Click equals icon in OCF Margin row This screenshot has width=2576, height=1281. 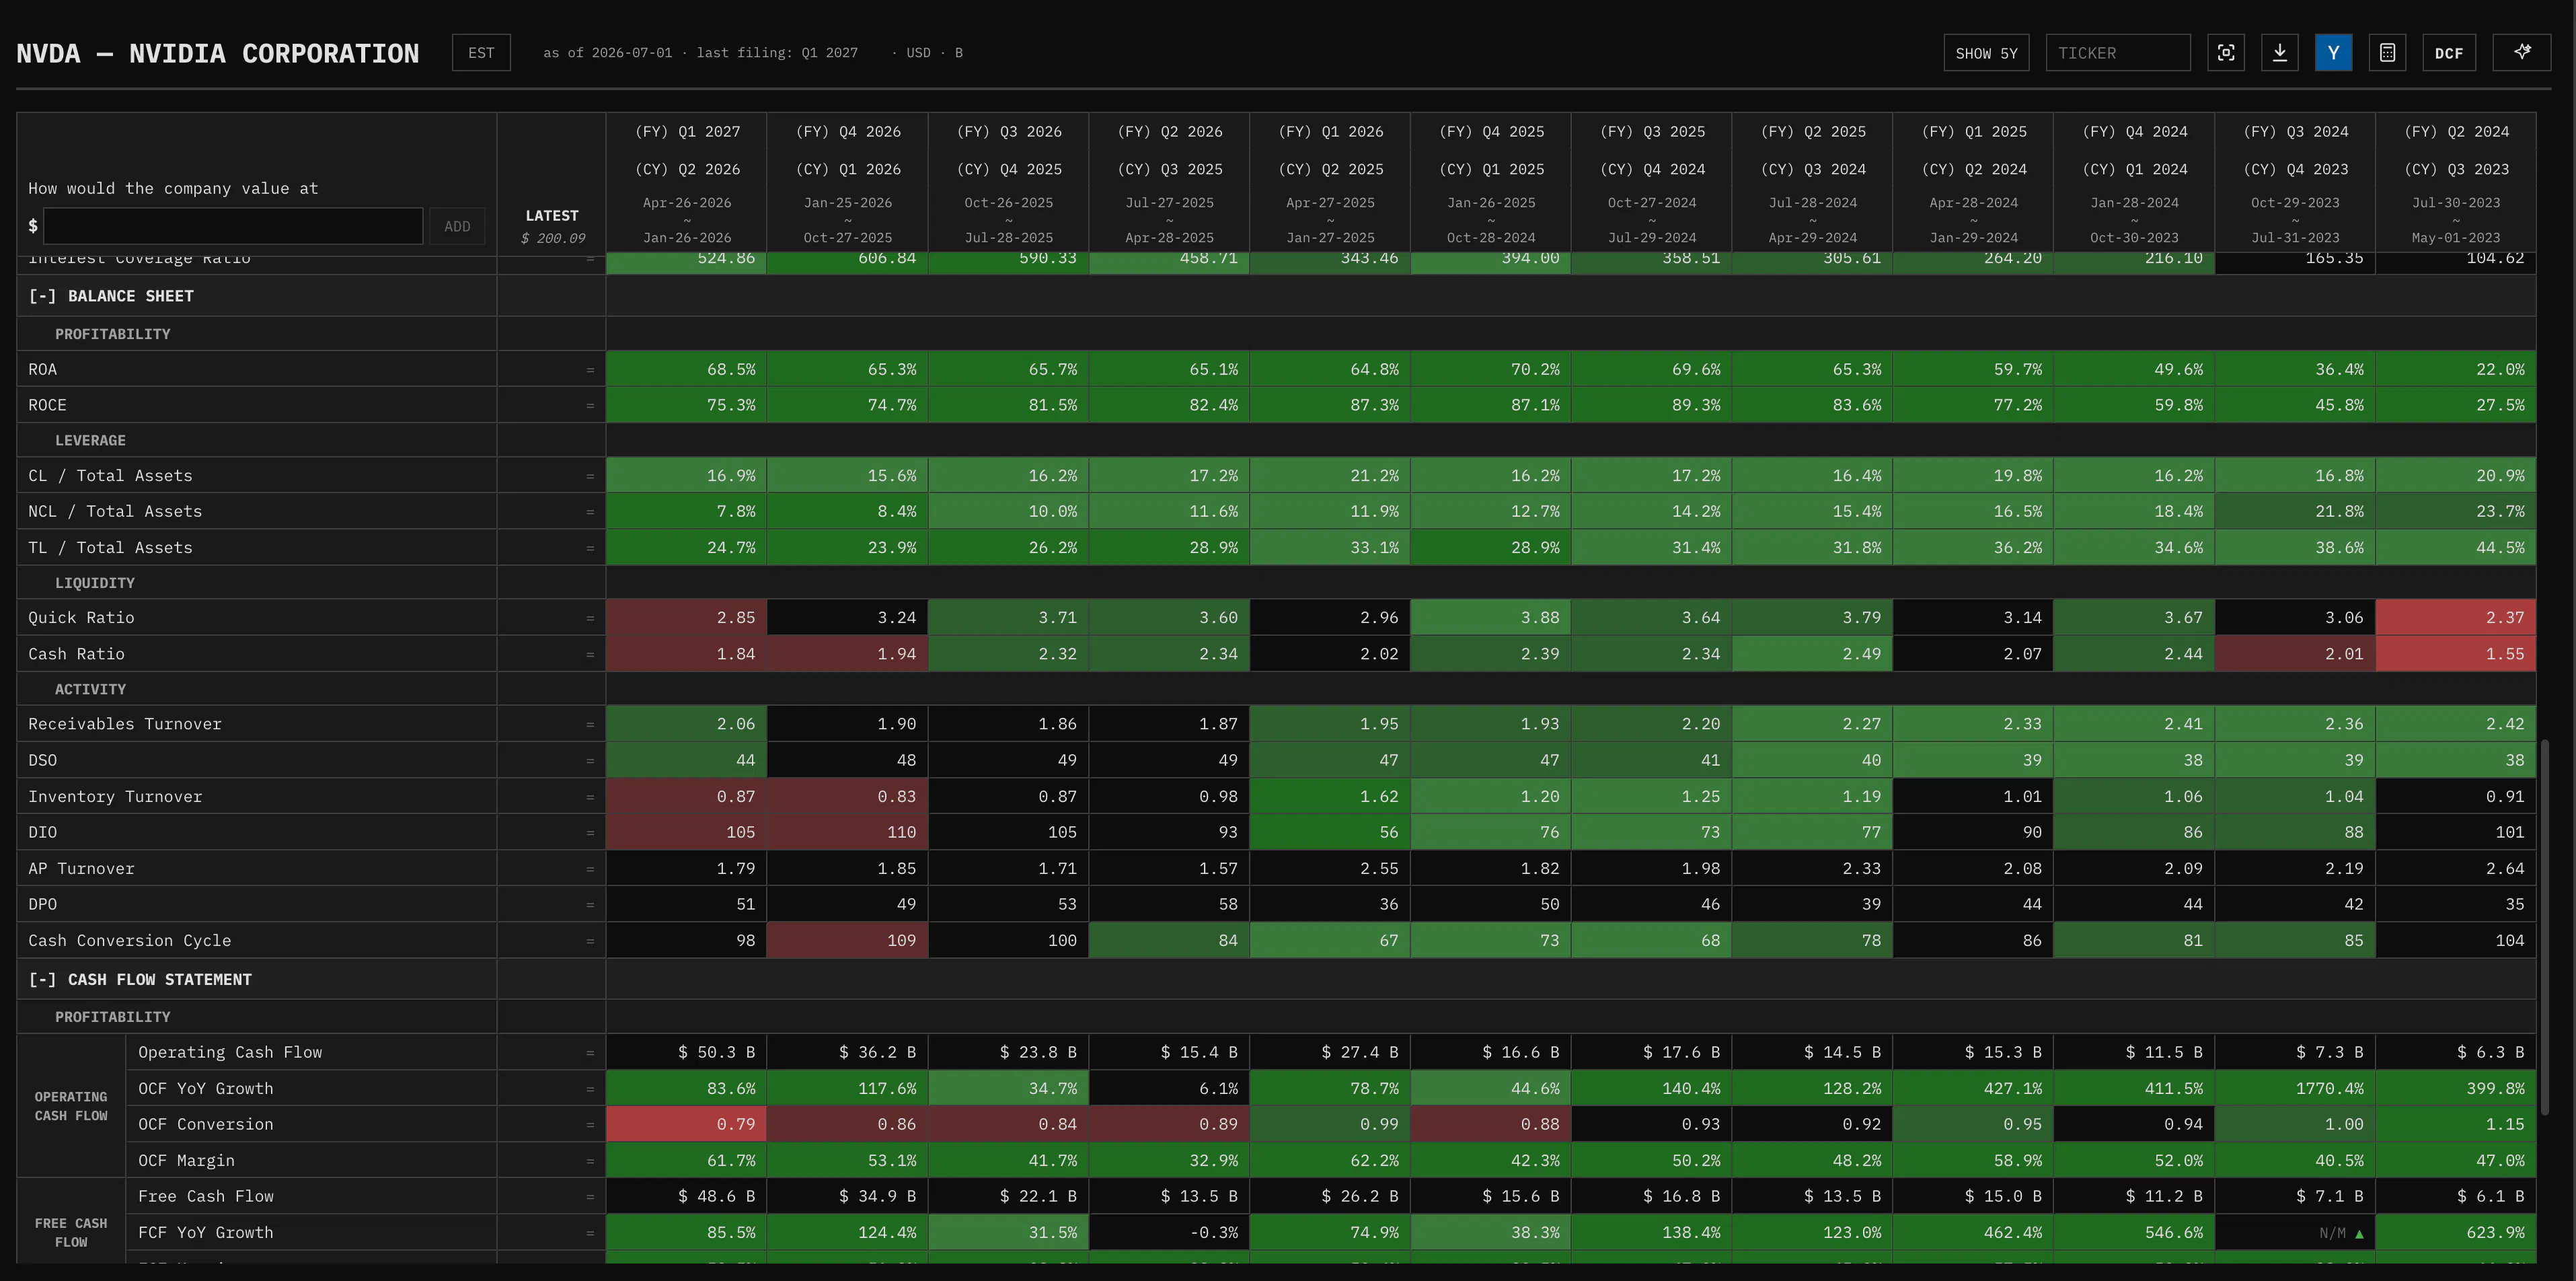tap(590, 1161)
